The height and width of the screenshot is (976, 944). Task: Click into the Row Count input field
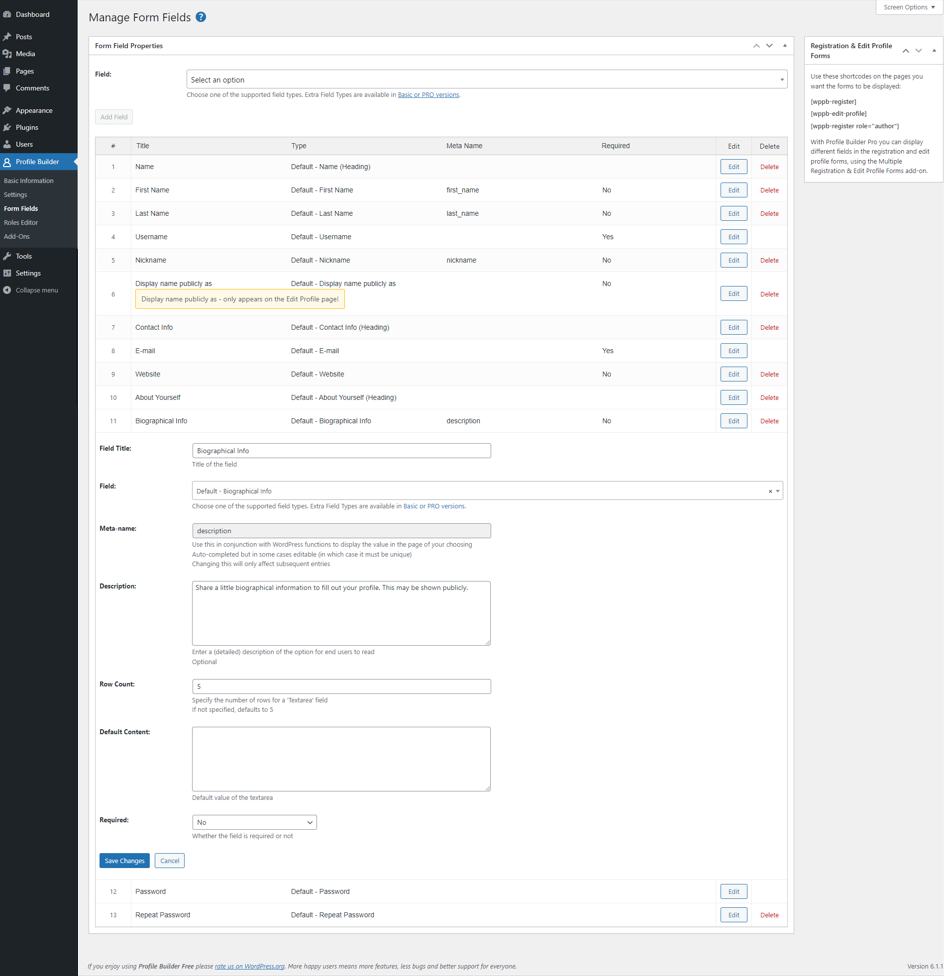(x=341, y=686)
